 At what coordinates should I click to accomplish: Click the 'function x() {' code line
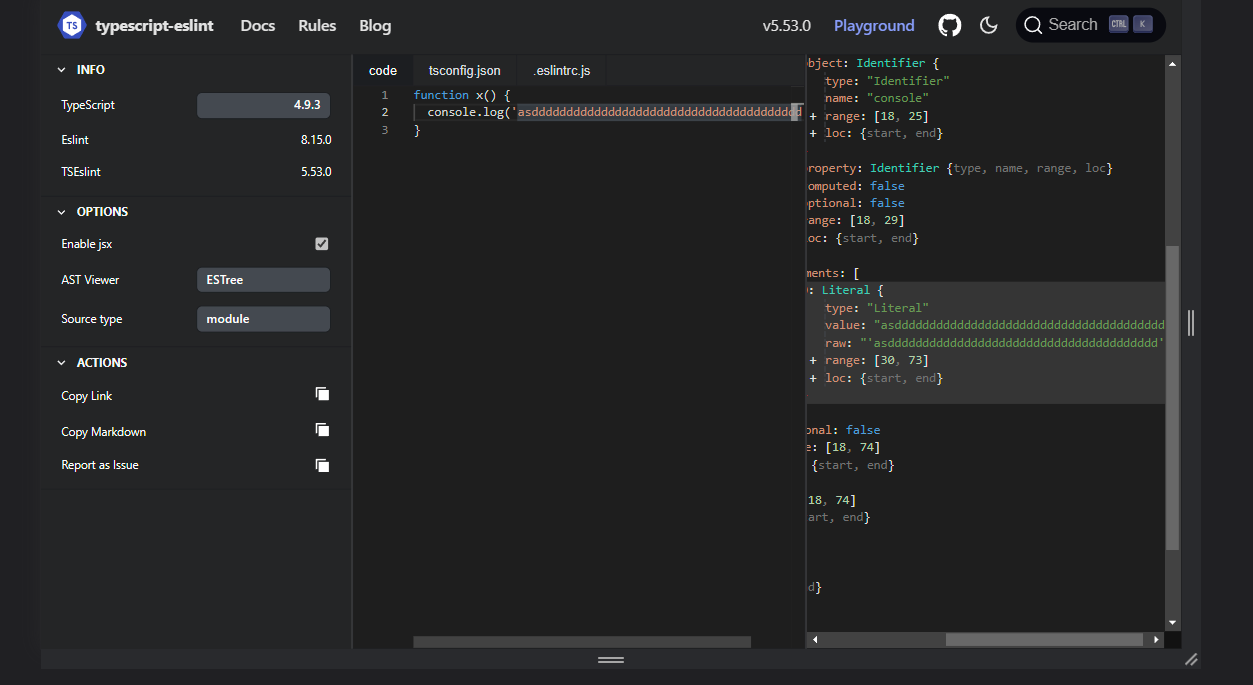point(462,95)
